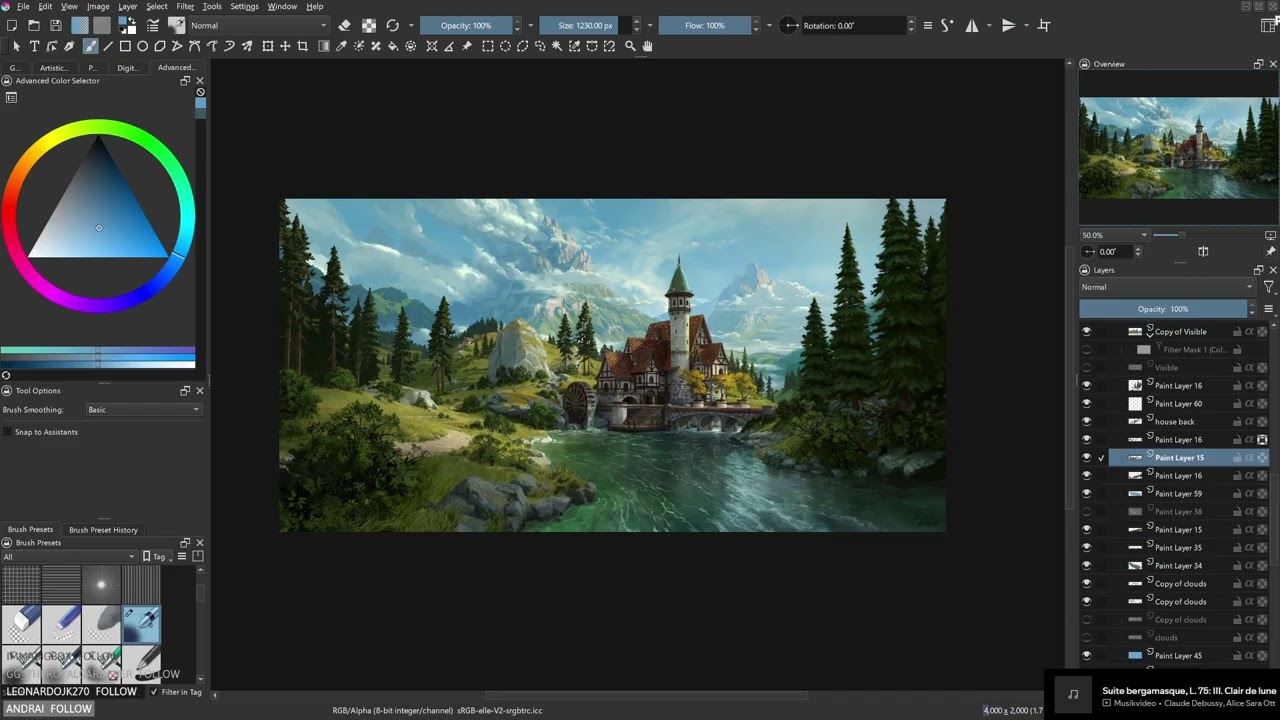Click the toolbar Opacity 100% slider

click(466, 25)
